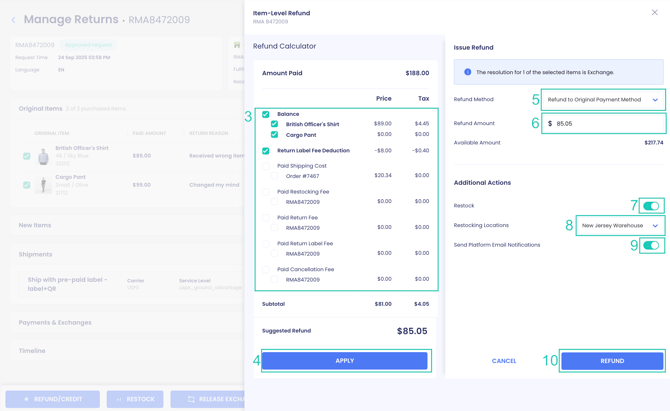Click the blue Refund button

[612, 361]
